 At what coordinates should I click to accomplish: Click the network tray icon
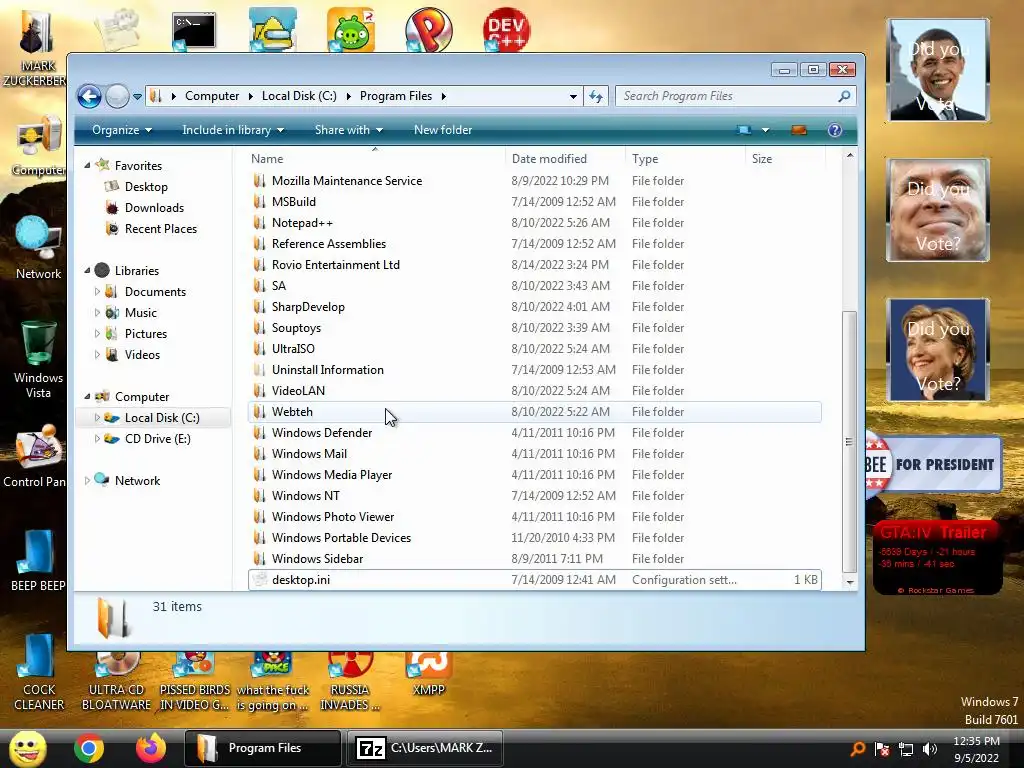(906, 749)
